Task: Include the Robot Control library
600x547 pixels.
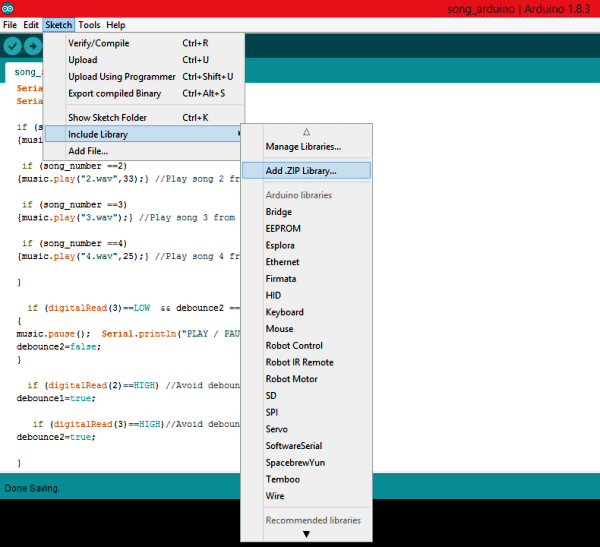Action: 306,345
